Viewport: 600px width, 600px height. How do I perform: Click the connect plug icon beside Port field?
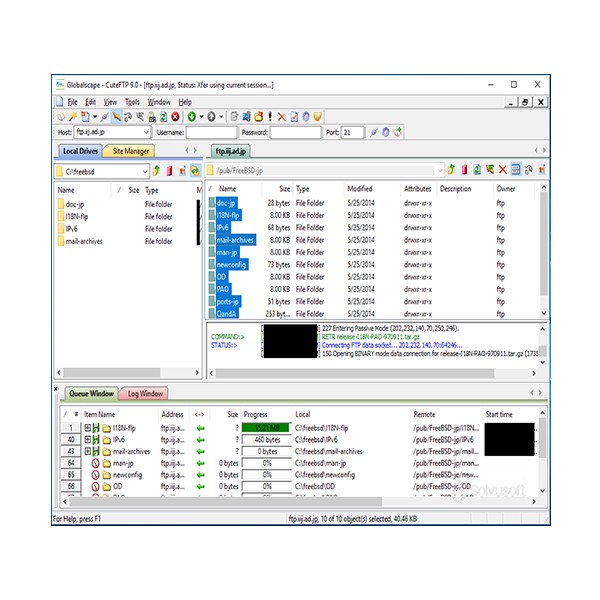(x=374, y=132)
